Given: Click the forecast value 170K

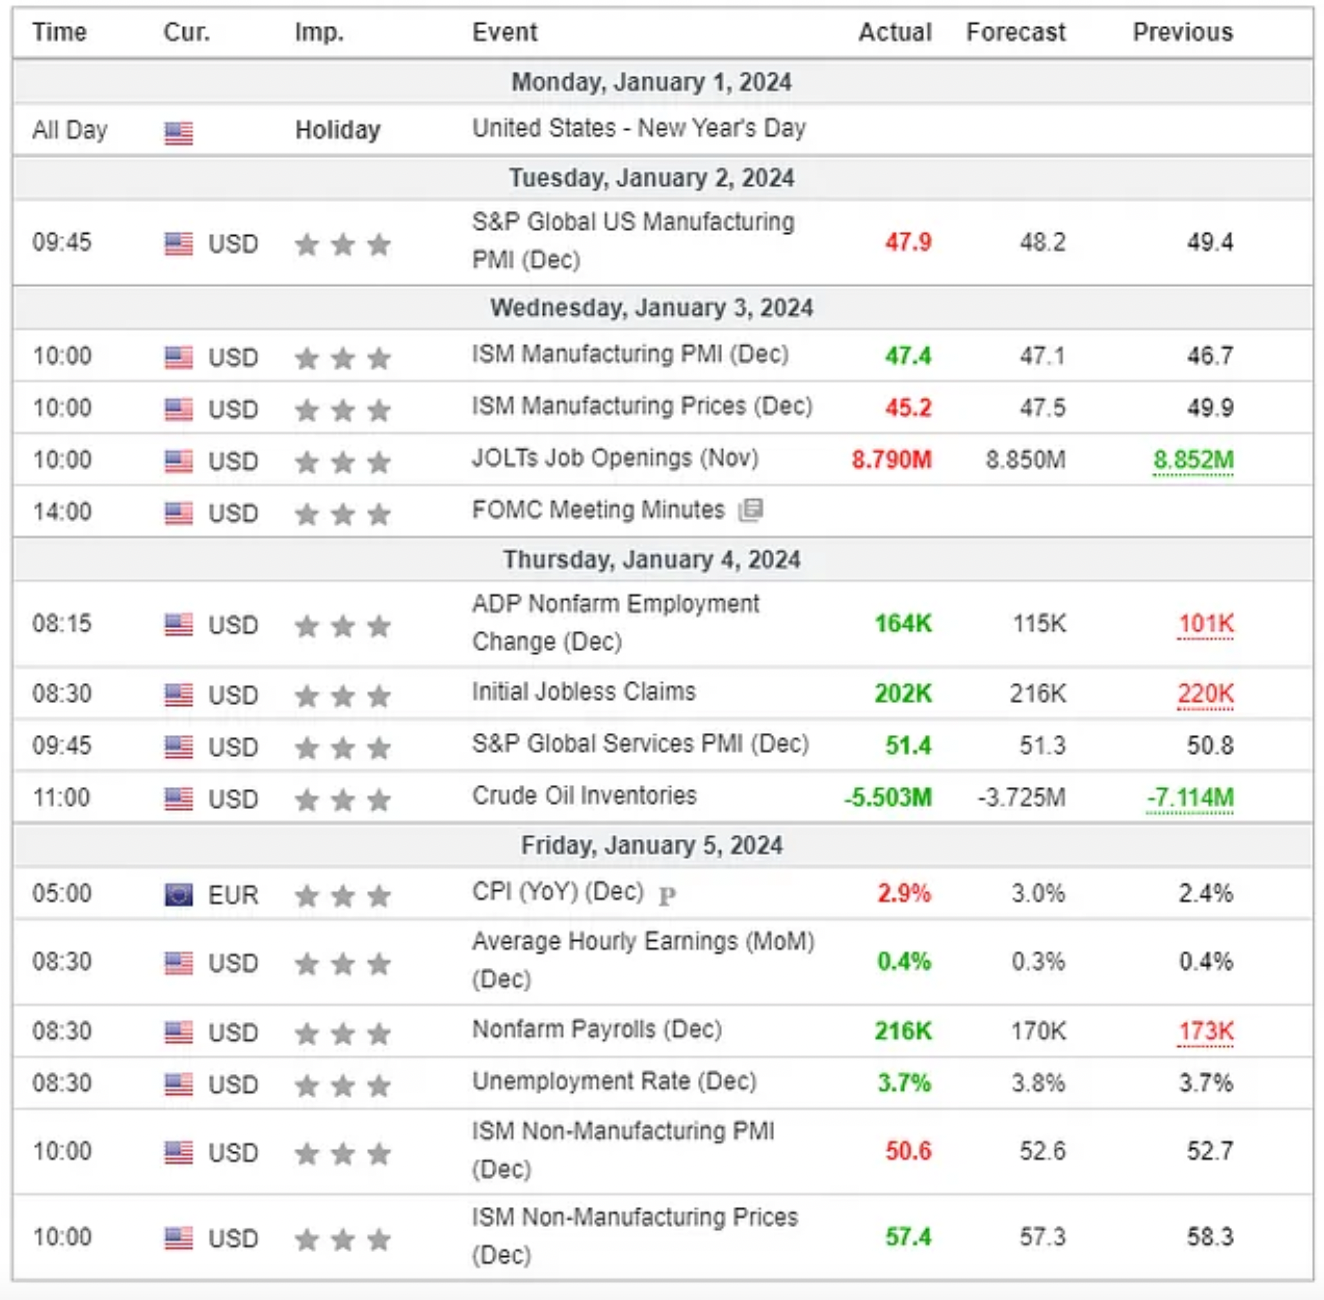Looking at the screenshot, I should point(1038,1032).
